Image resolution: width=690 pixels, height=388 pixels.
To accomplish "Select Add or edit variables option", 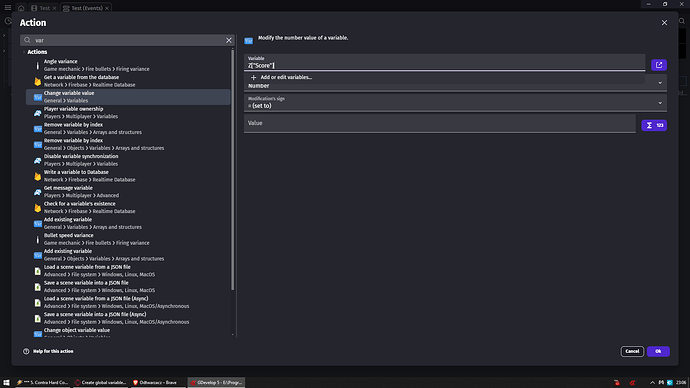I will coord(444,77).
